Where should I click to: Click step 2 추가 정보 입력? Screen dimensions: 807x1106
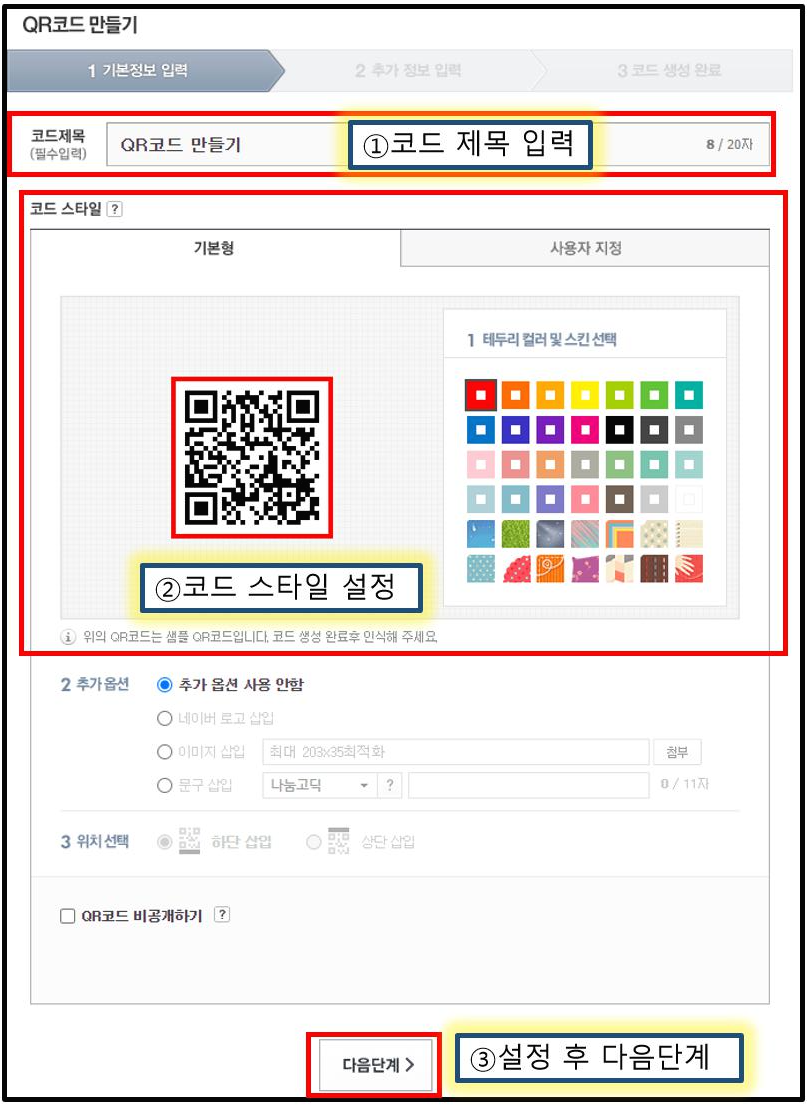tap(408, 71)
